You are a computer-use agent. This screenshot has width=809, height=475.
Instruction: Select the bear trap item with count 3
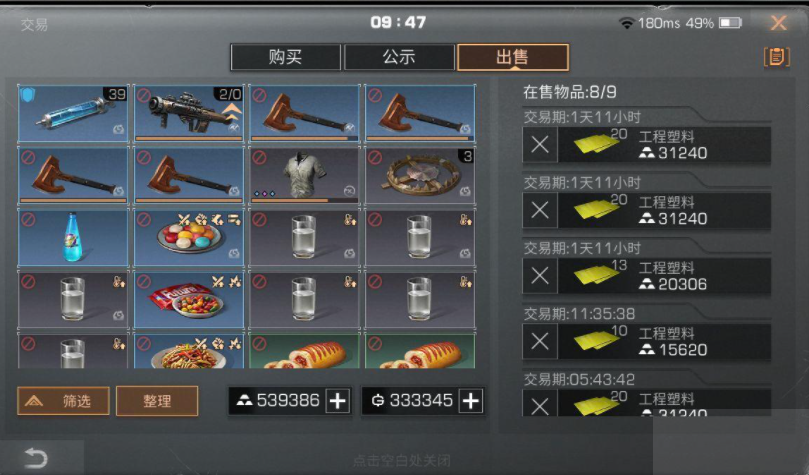coord(419,175)
